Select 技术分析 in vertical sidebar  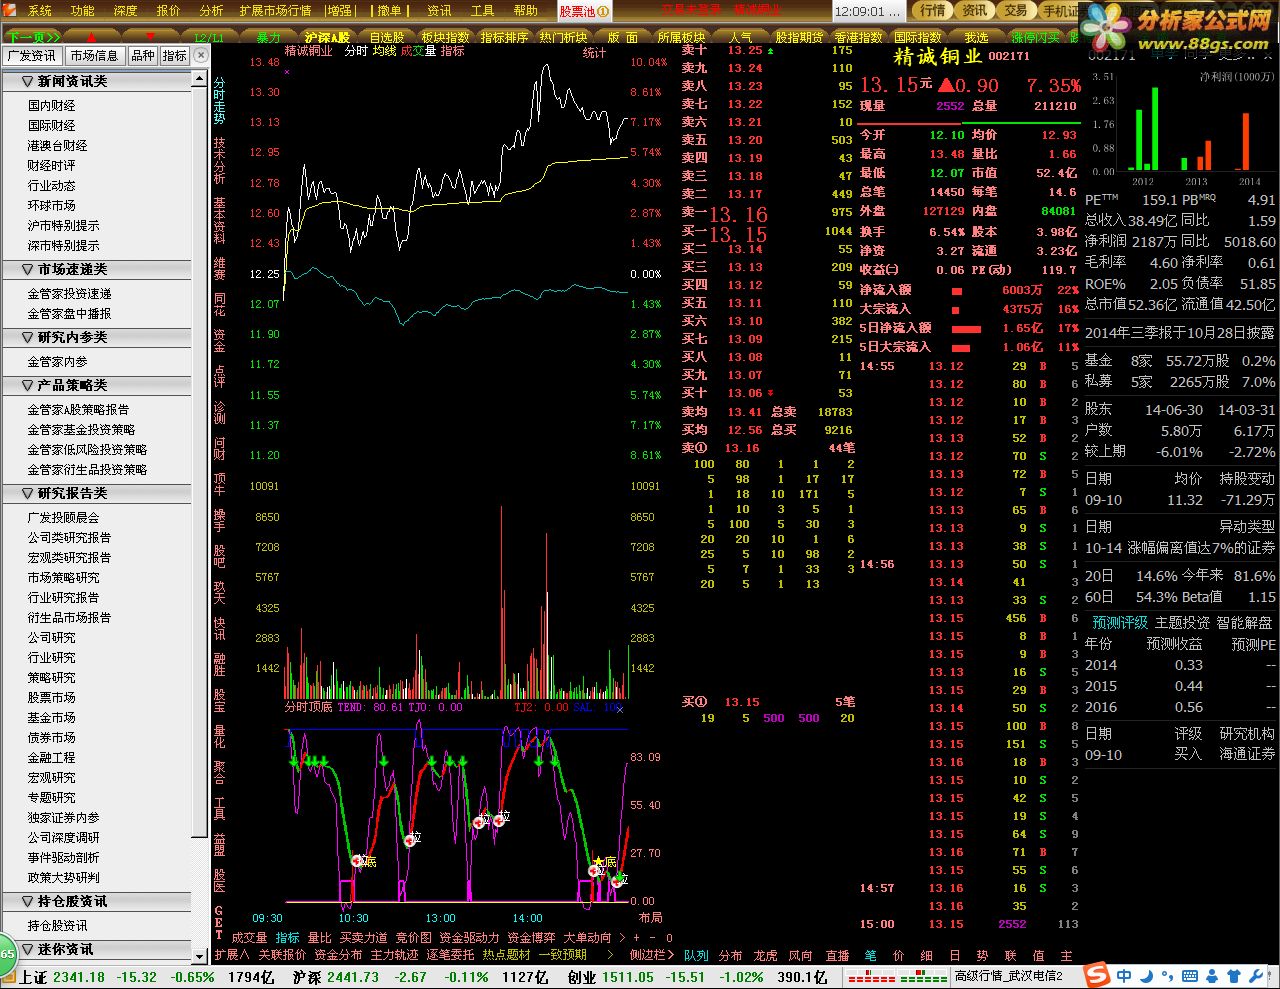point(219,160)
